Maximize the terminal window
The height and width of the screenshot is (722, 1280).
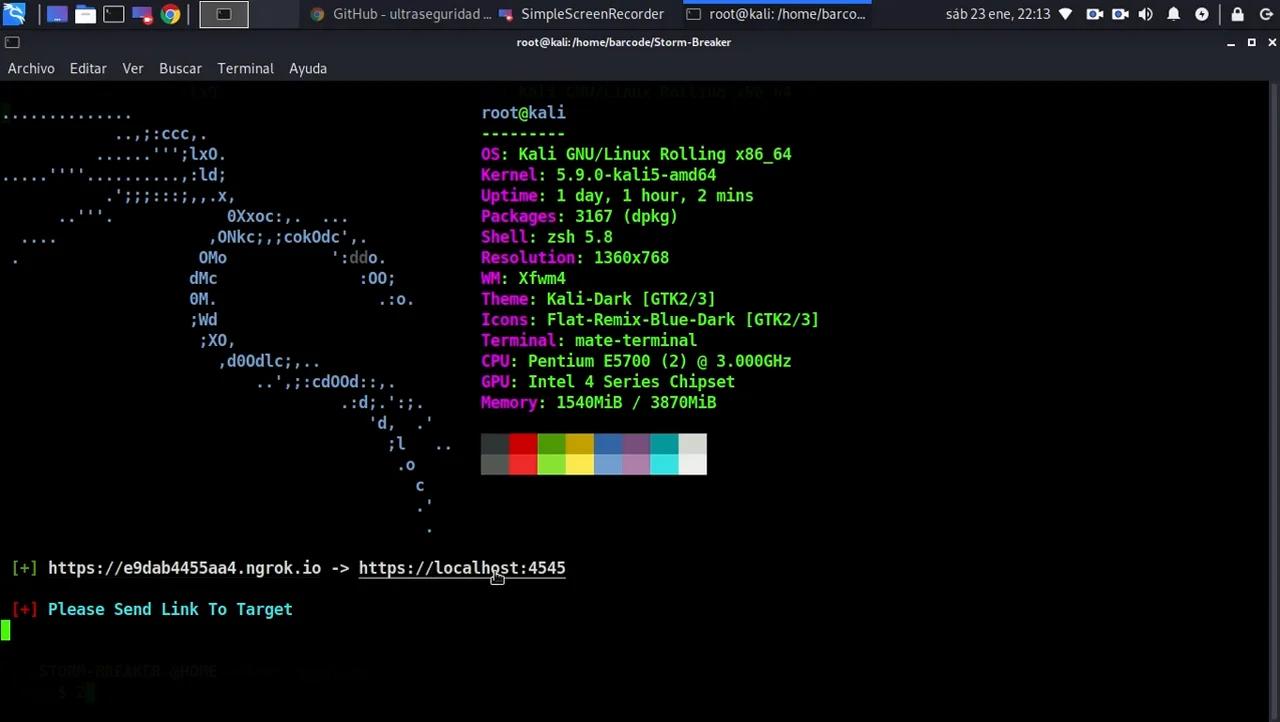[1251, 42]
